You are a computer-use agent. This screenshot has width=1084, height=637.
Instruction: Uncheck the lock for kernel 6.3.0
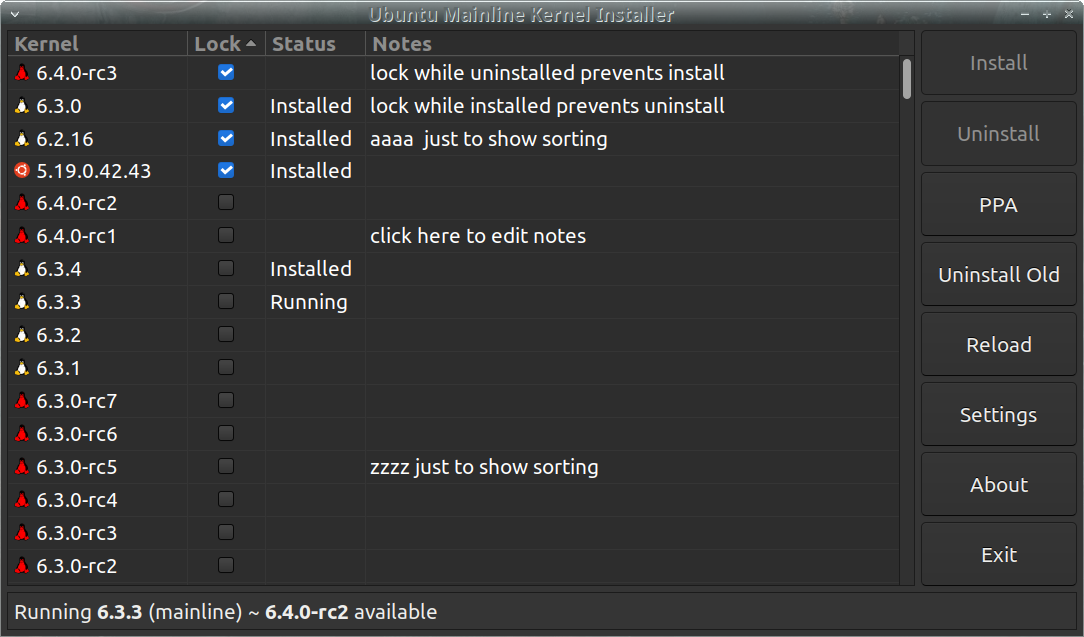click(x=226, y=105)
